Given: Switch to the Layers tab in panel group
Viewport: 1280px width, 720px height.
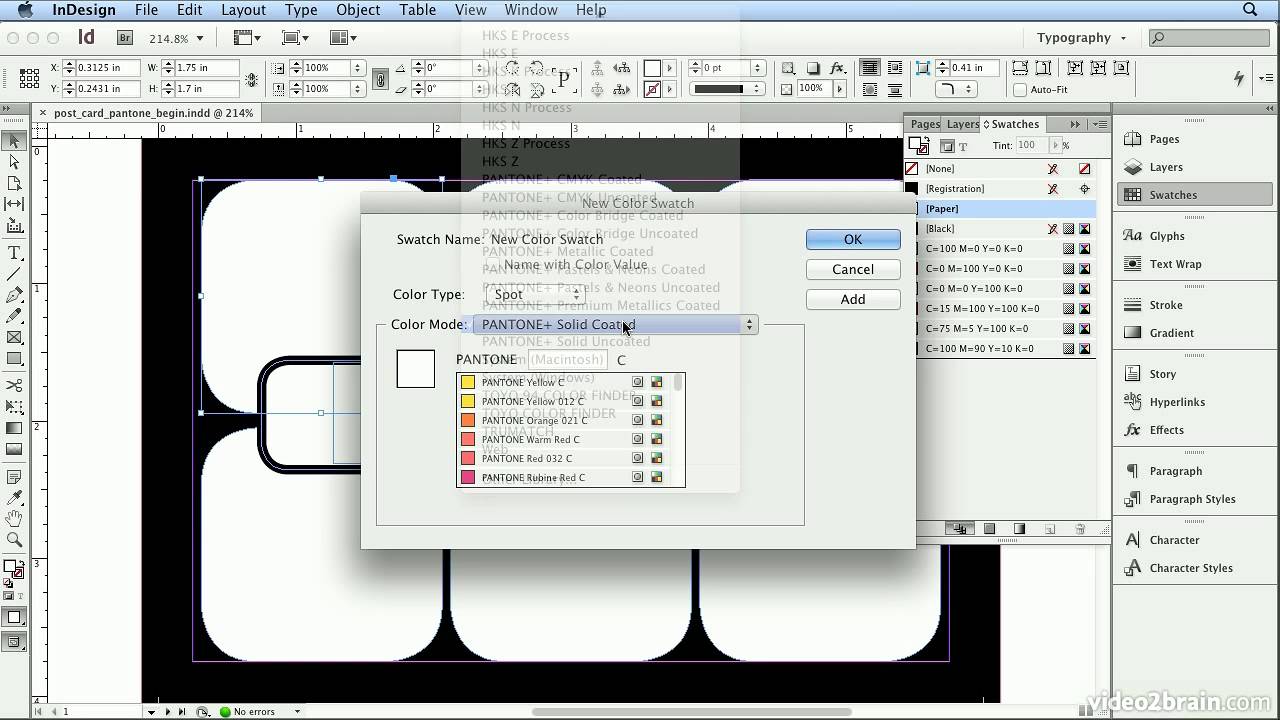Looking at the screenshot, I should 962,125.
